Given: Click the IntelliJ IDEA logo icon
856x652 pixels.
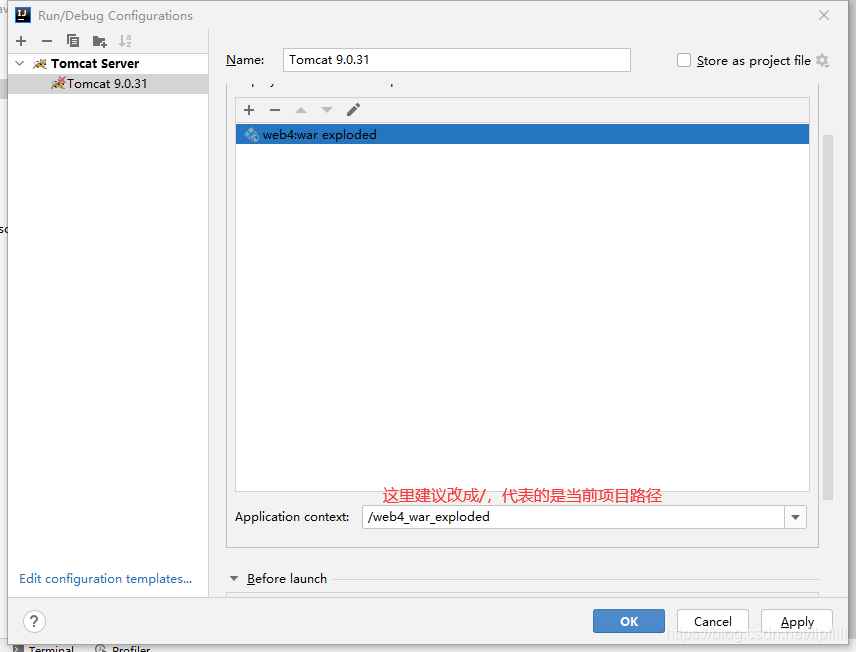Looking at the screenshot, I should coord(23,15).
